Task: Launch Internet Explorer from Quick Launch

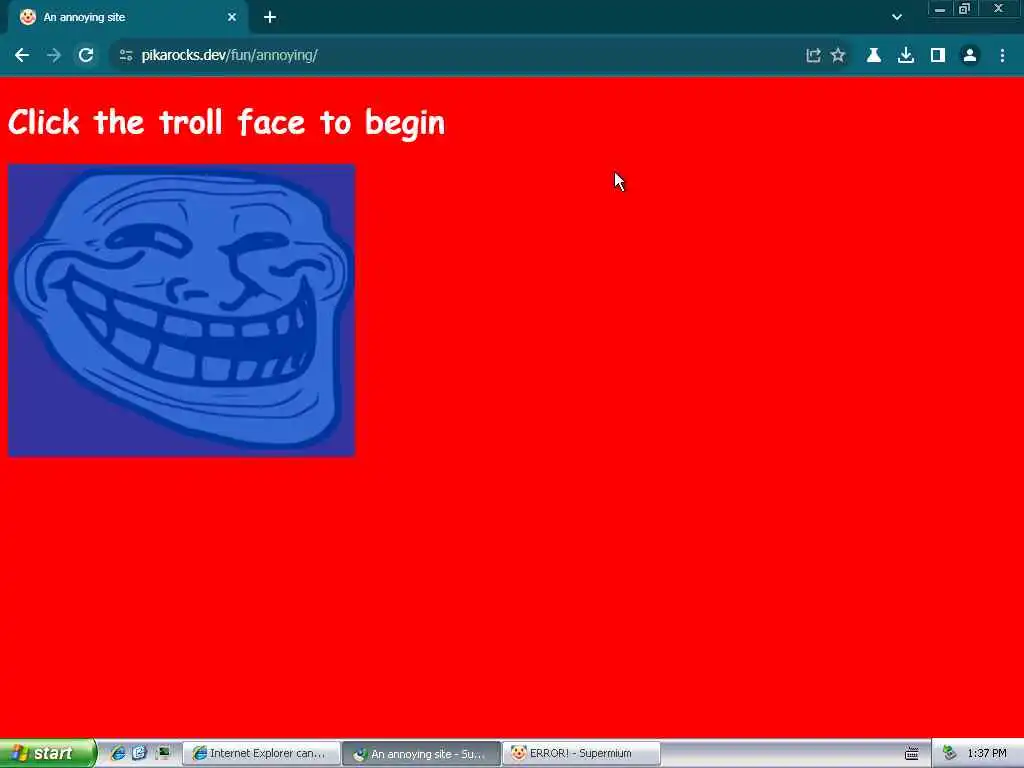Action: [118, 753]
